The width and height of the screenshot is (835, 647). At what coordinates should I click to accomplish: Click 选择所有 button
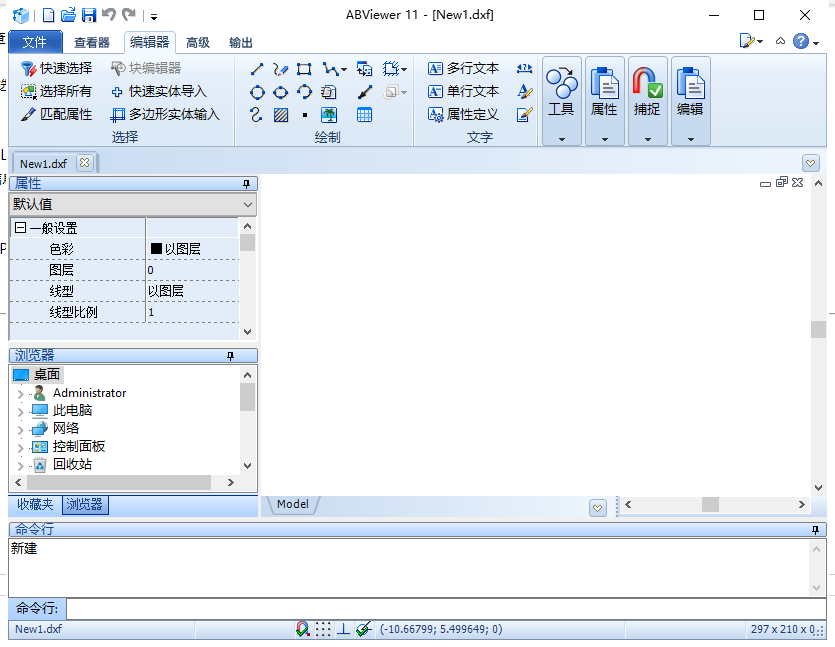point(56,92)
